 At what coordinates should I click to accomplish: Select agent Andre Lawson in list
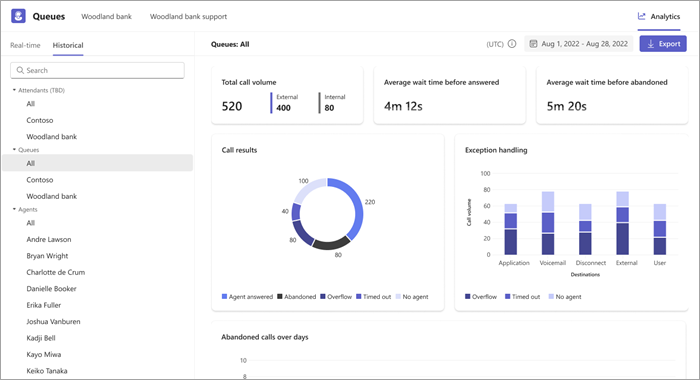click(x=49, y=239)
